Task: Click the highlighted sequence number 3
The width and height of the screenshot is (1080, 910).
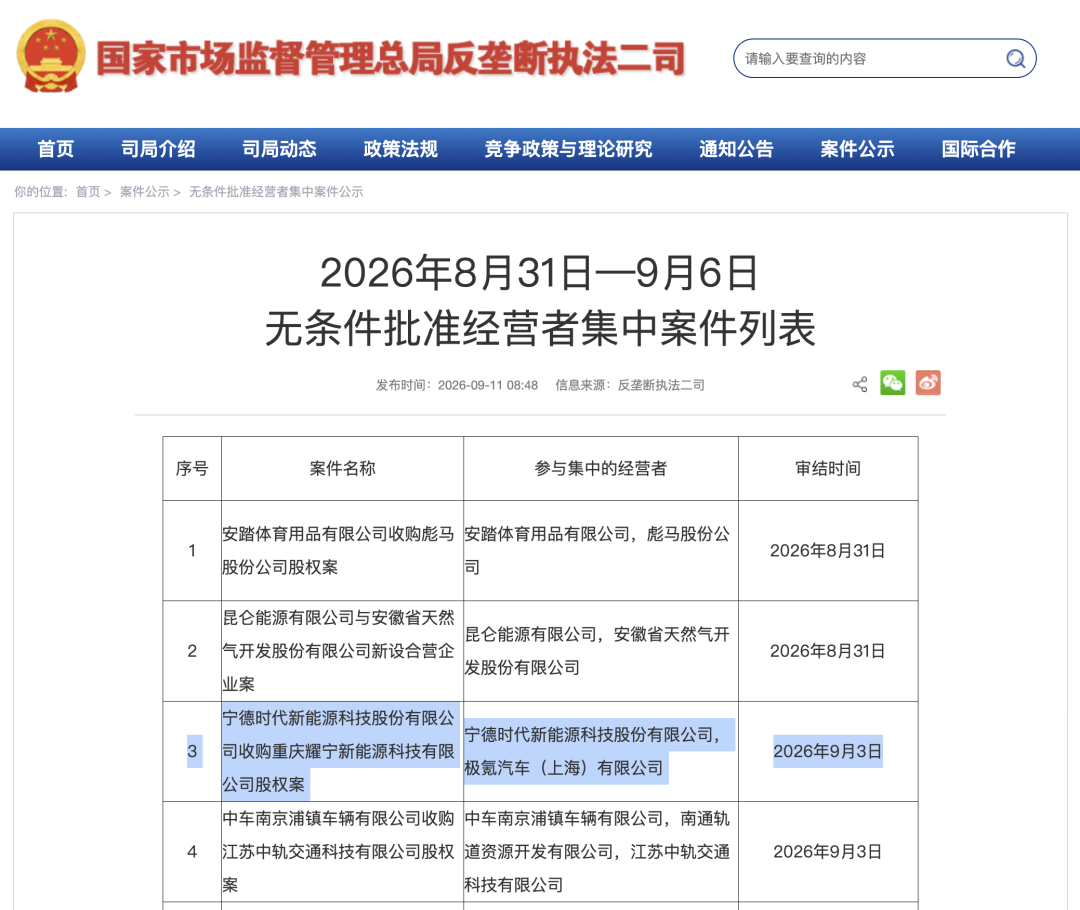Action: (x=192, y=751)
